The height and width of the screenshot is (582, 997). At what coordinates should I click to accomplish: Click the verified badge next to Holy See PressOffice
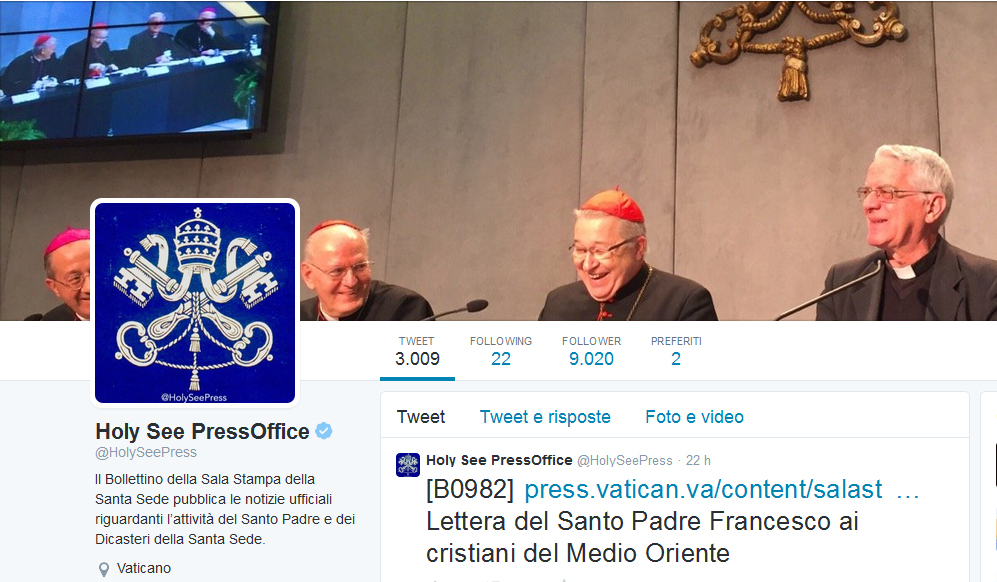pos(324,431)
